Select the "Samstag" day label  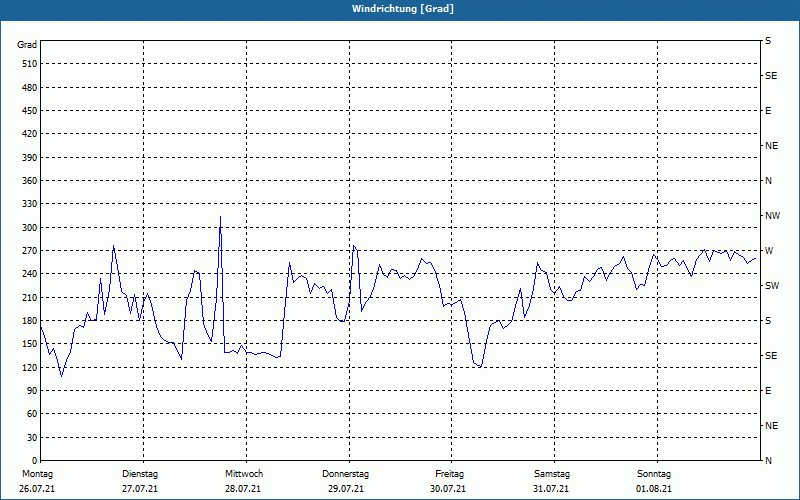click(x=552, y=474)
